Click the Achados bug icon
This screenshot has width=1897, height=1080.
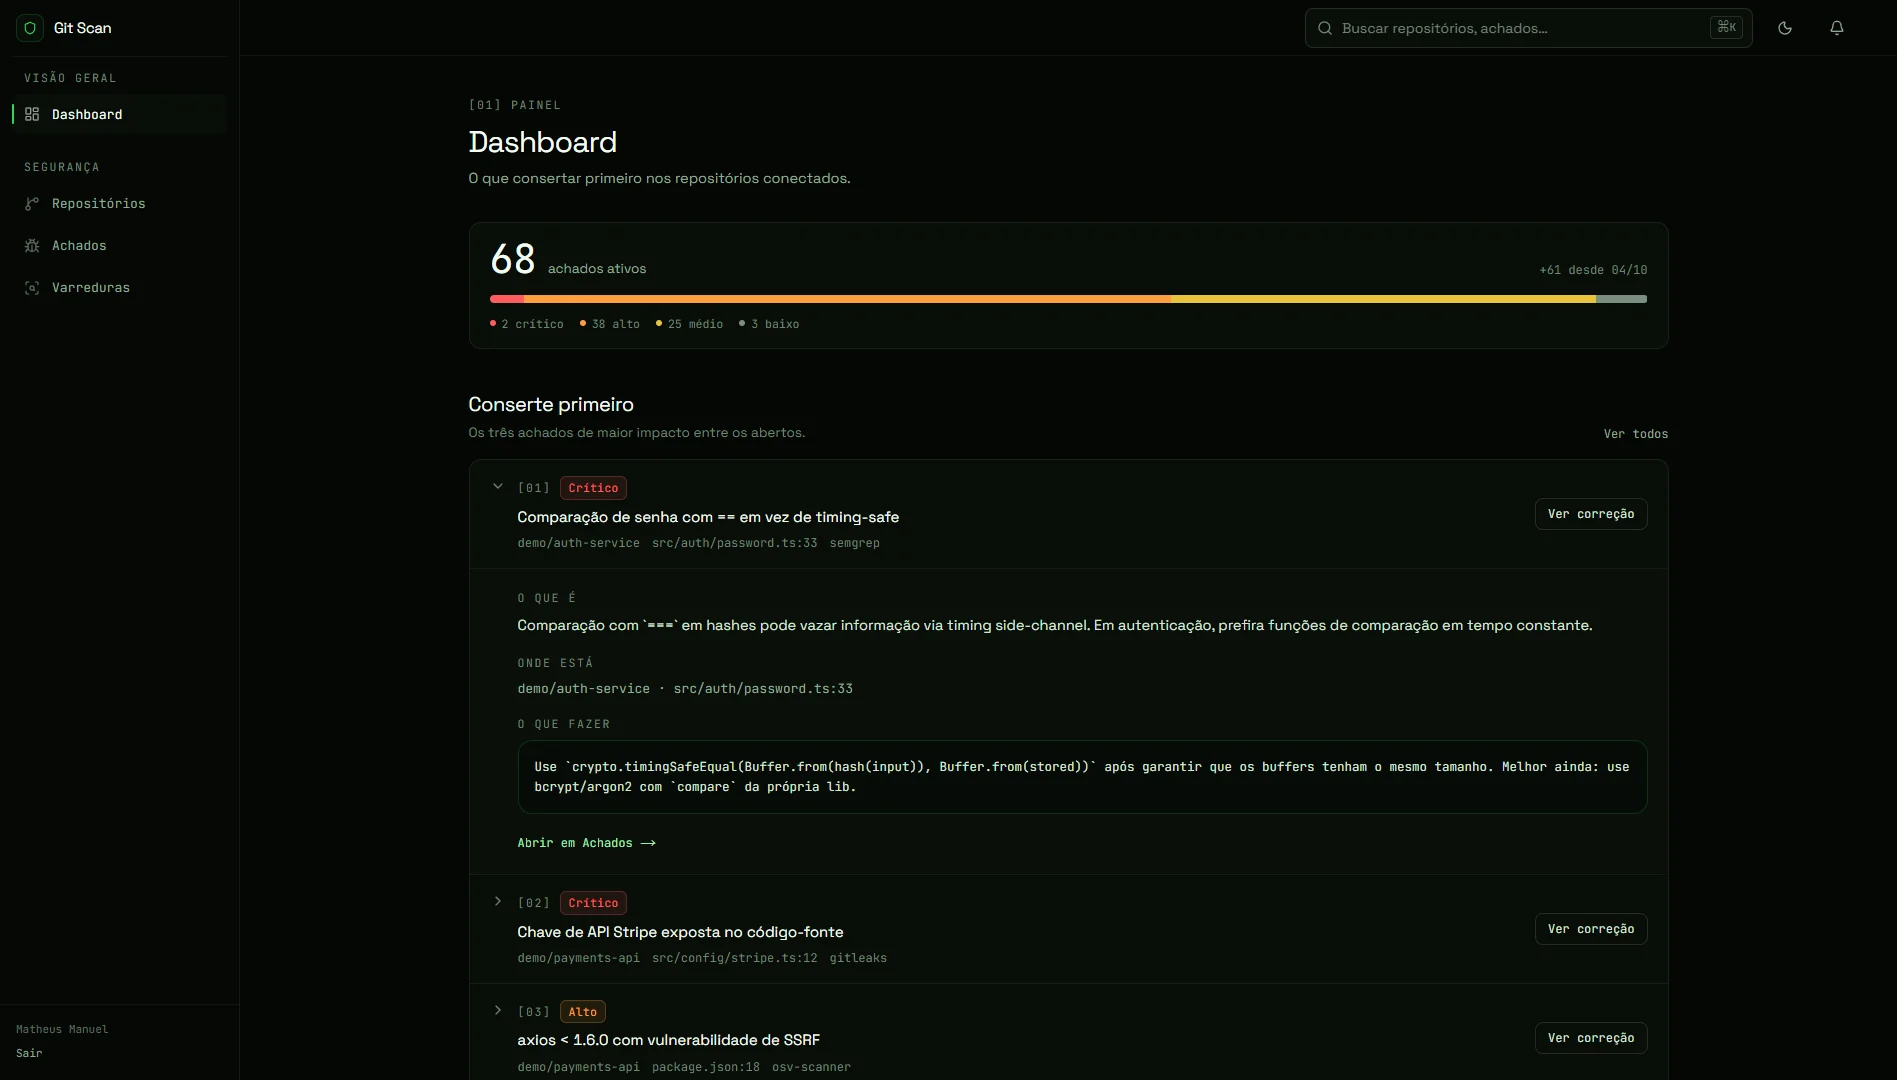point(32,245)
